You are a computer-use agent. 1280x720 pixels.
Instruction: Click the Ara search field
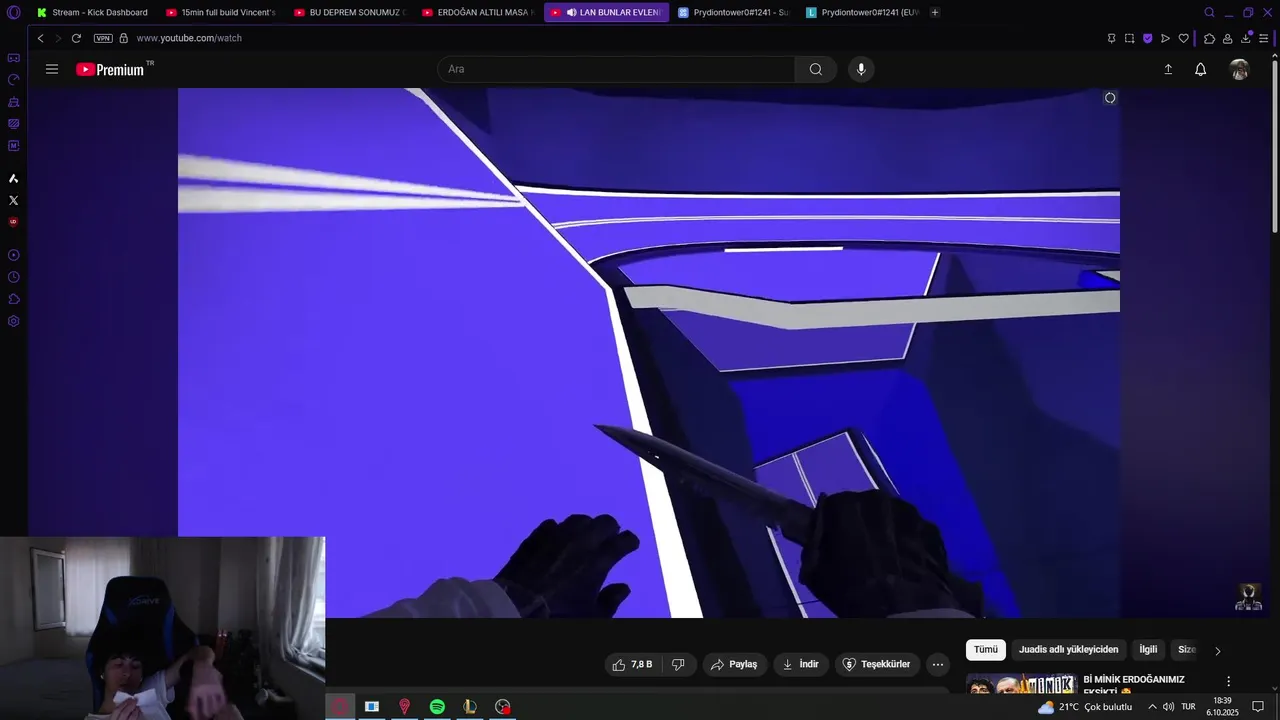(x=616, y=69)
